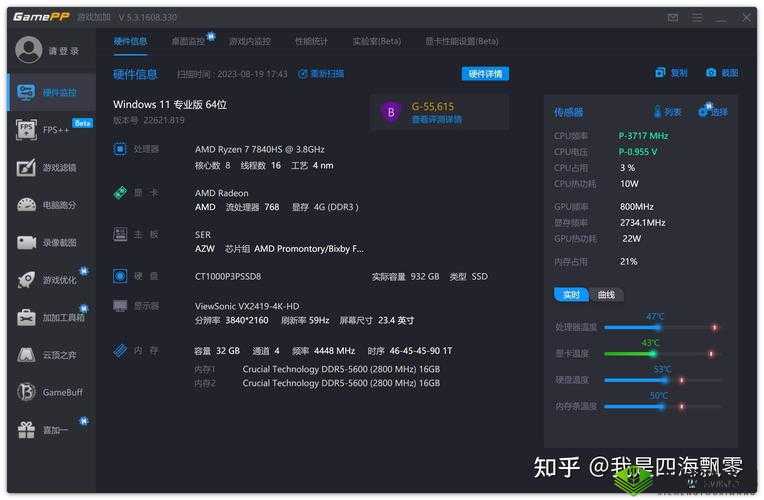Switch to the 桌面监控 tab
The image size is (764, 500).
click(188, 41)
